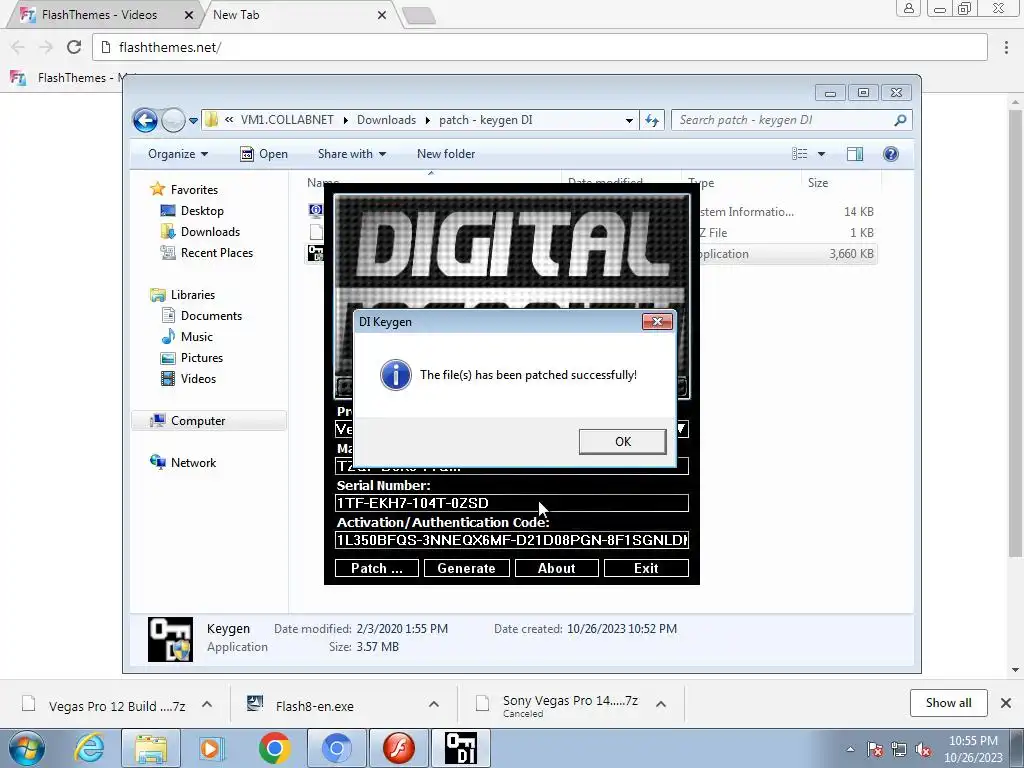This screenshot has height=768, width=1024.
Task: Confirm the patched message with OK
Action: [x=622, y=441]
